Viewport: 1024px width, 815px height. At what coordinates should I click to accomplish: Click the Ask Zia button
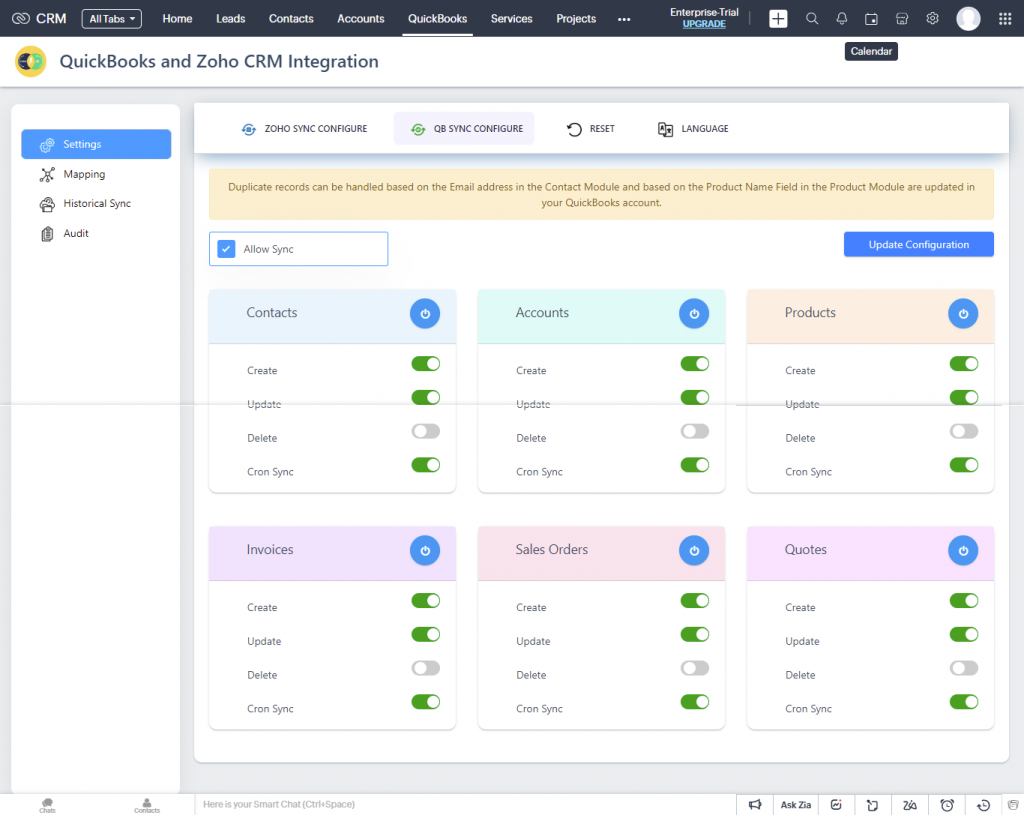(x=795, y=805)
